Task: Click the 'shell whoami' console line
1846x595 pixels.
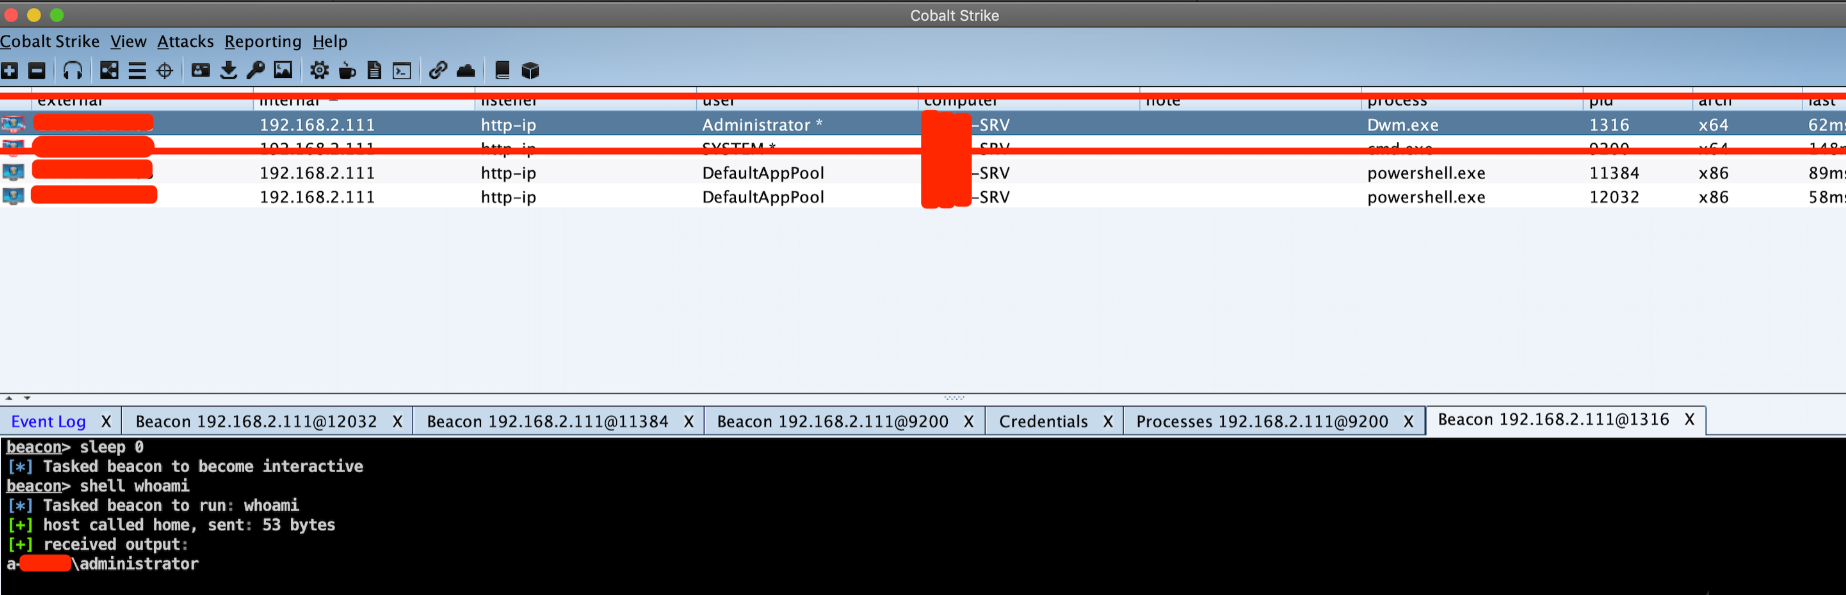Action: click(97, 486)
